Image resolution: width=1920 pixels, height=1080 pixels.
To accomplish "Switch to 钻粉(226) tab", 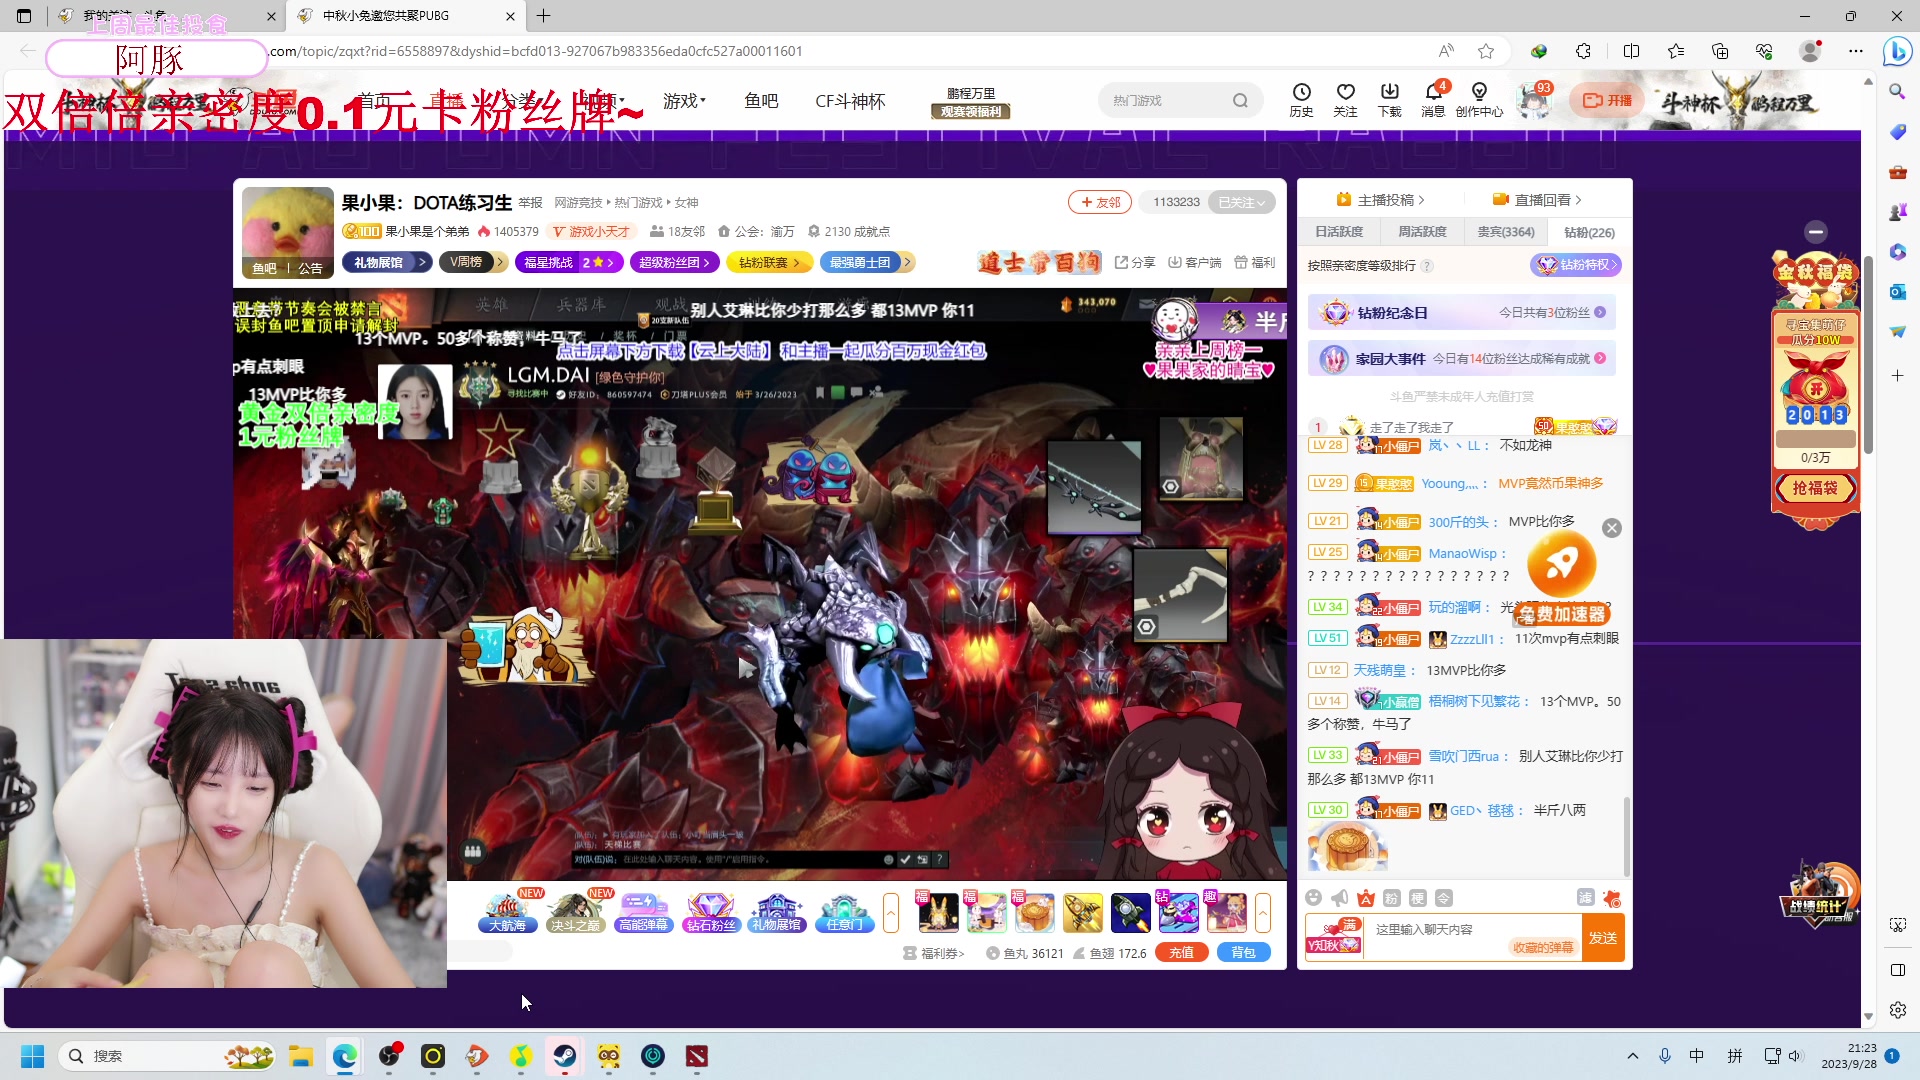I will [x=1589, y=232].
